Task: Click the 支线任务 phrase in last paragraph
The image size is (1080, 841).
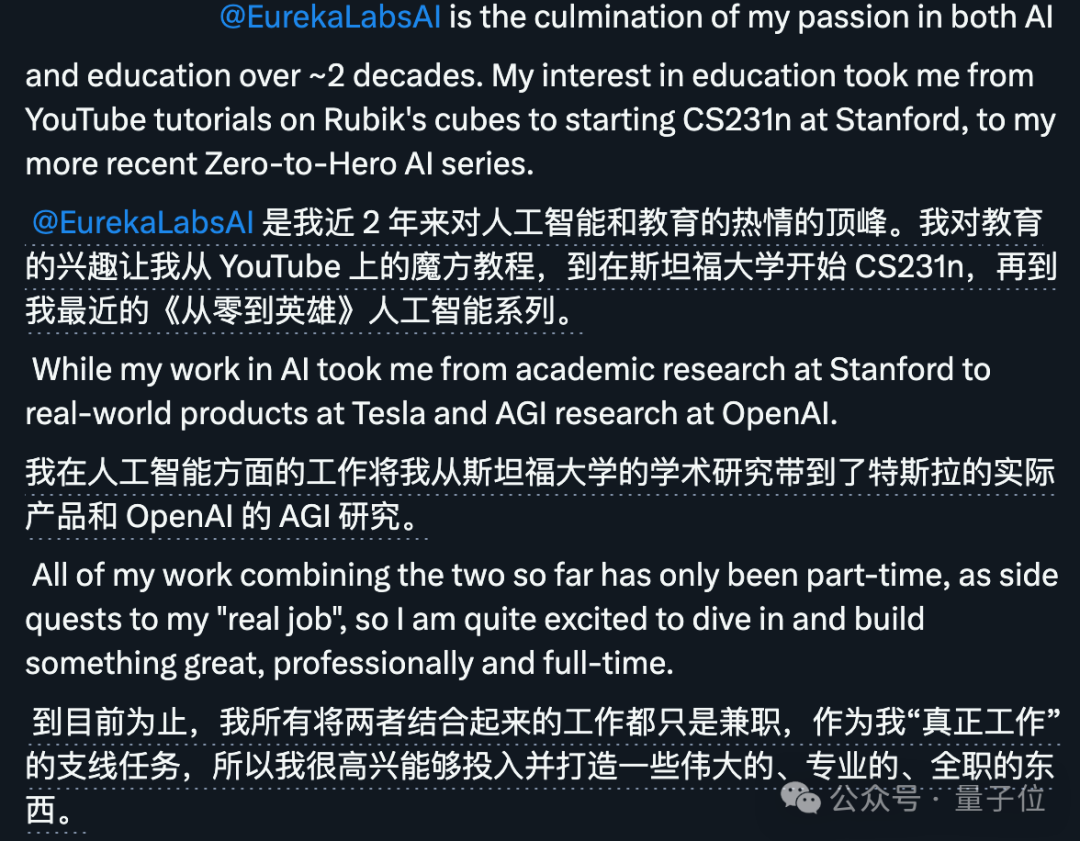Action: click(x=118, y=766)
